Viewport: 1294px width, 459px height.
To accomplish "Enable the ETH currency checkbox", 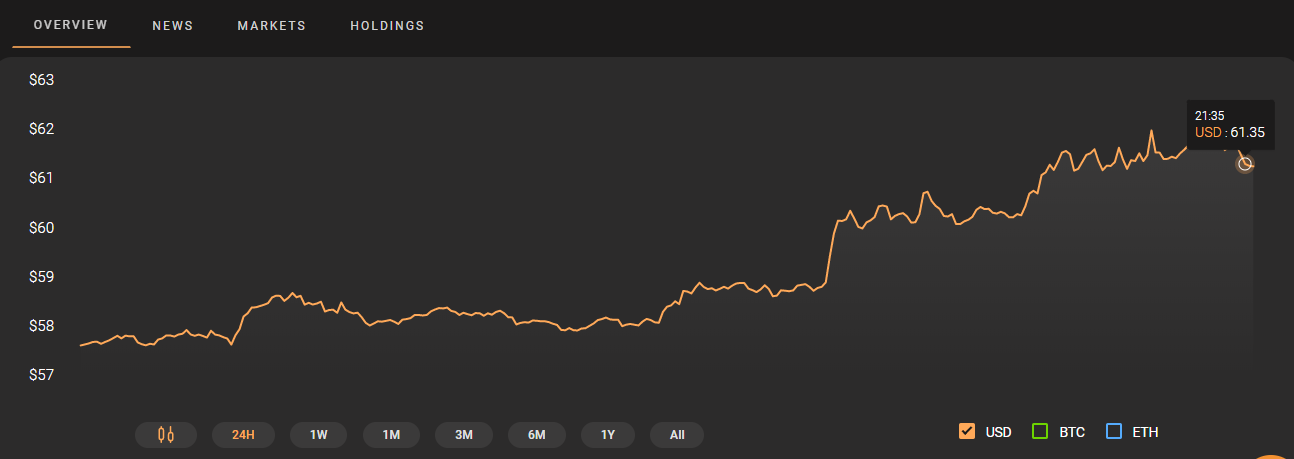I will coord(1113,432).
